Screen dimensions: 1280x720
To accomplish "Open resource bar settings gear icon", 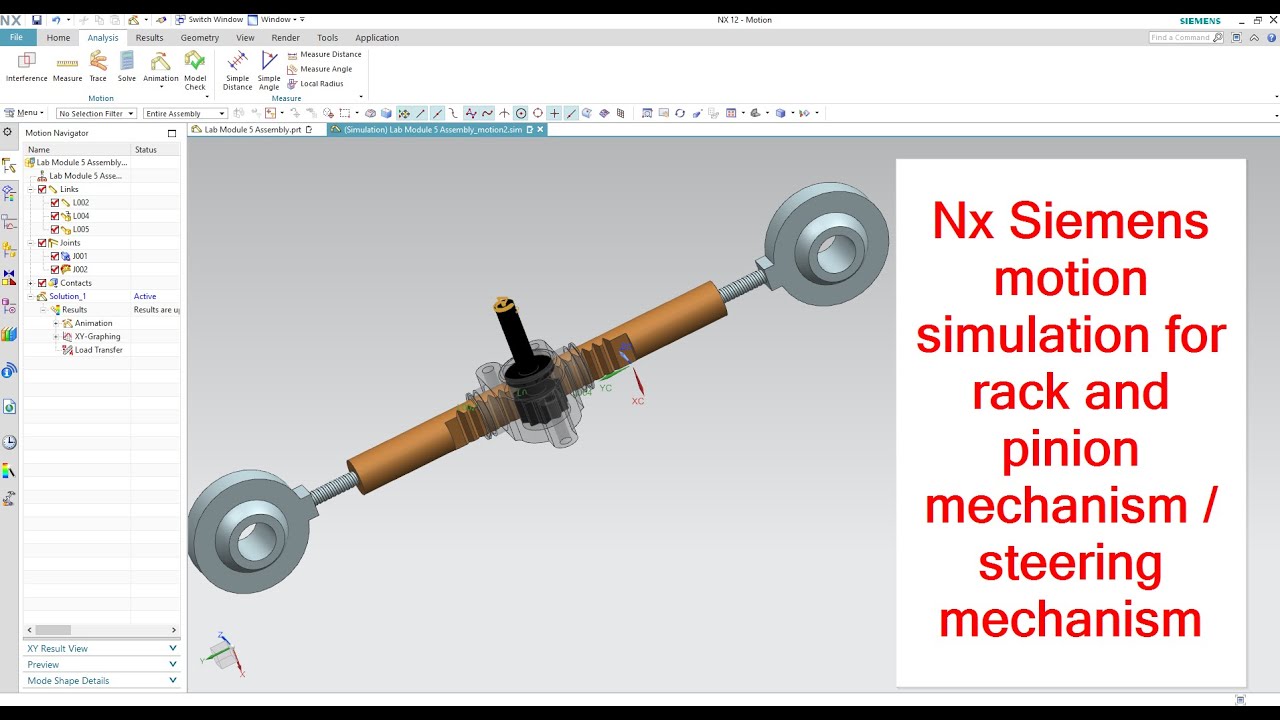I will point(9,132).
